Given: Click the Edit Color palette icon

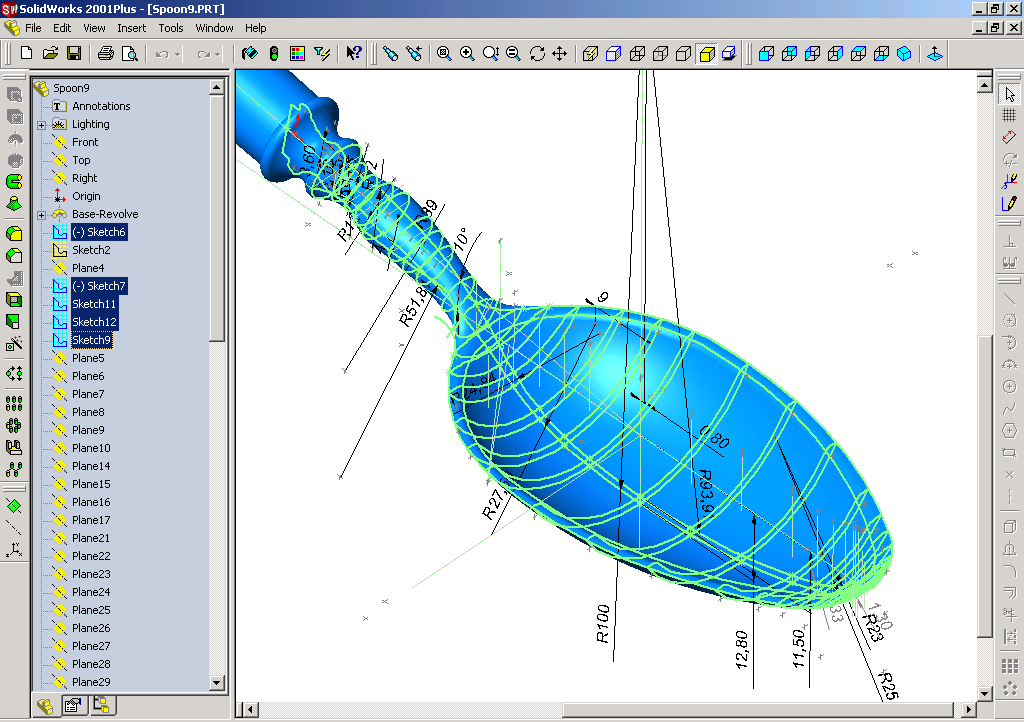Looking at the screenshot, I should [x=297, y=54].
